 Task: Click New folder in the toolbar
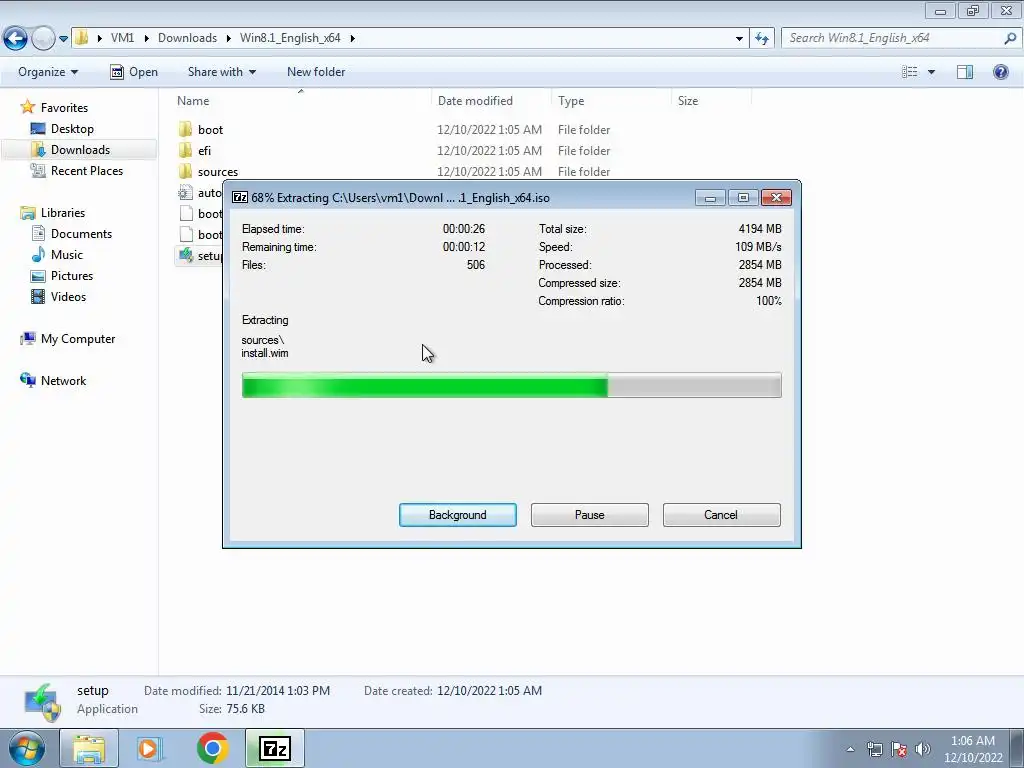316,72
